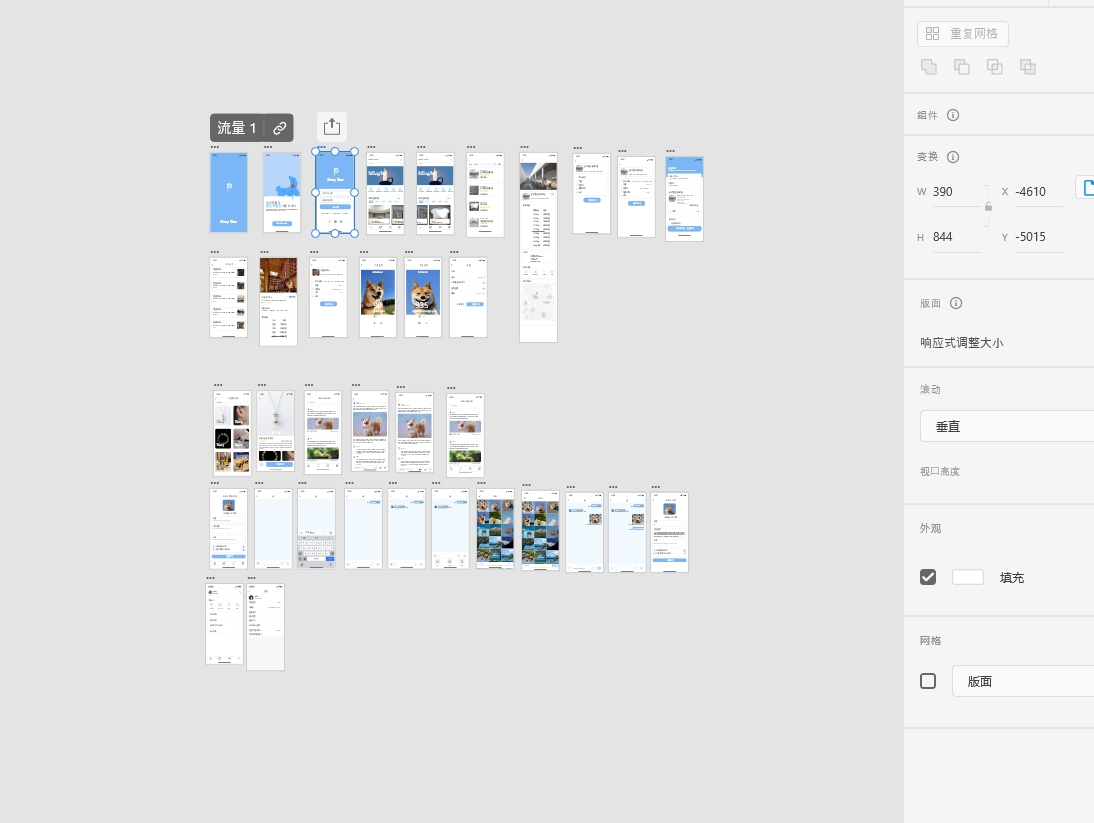Screen dimensions: 1094x823
Task: Click the link icon beside 流量 1
Action: coord(280,128)
